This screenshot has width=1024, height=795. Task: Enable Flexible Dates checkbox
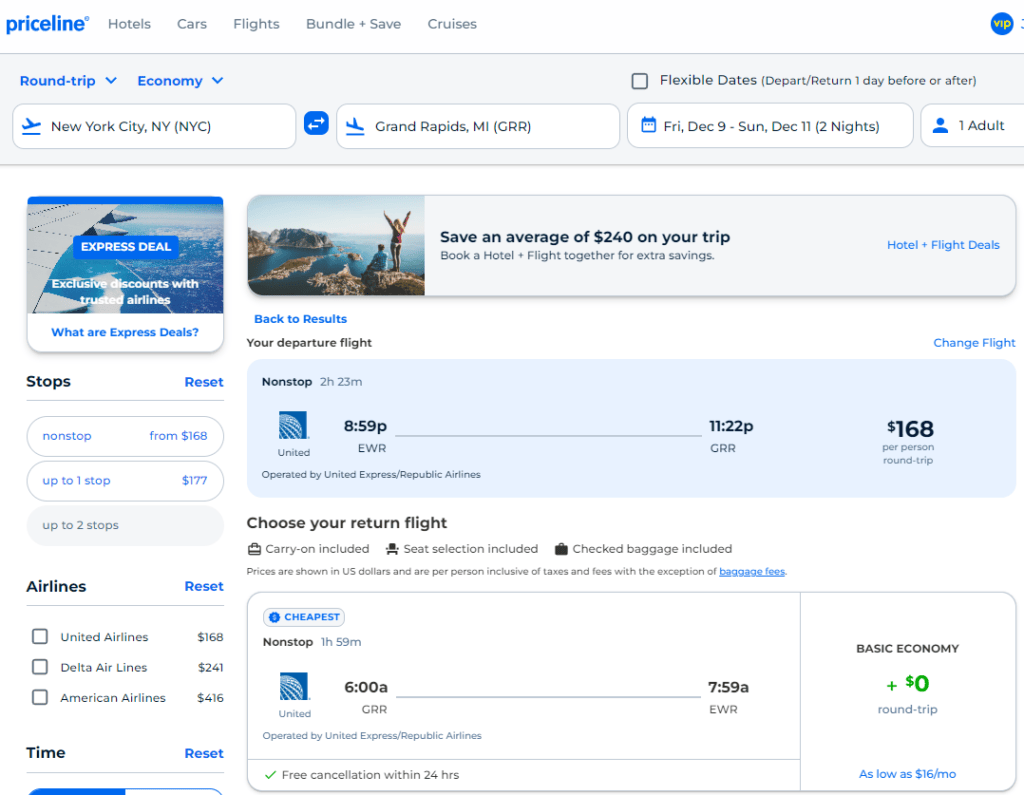[639, 81]
